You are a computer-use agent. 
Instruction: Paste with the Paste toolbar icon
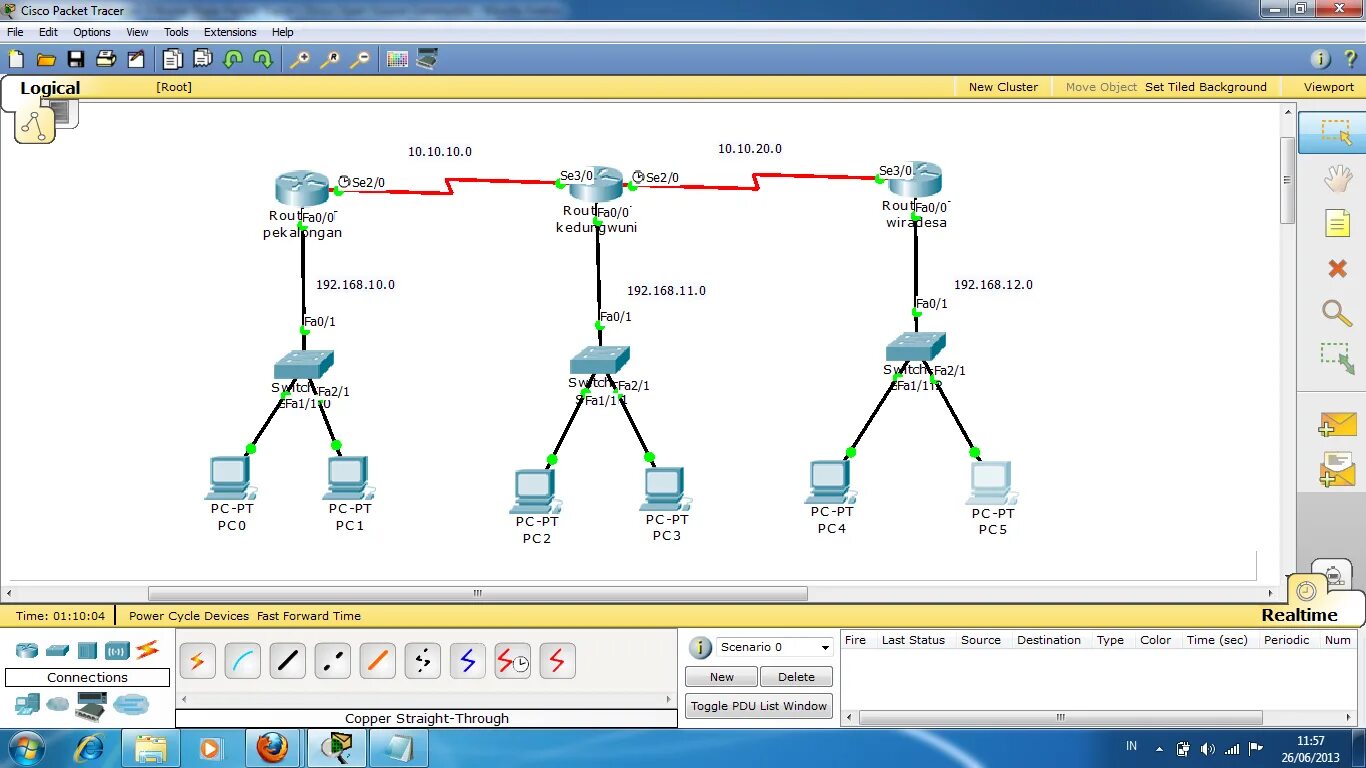click(203, 59)
